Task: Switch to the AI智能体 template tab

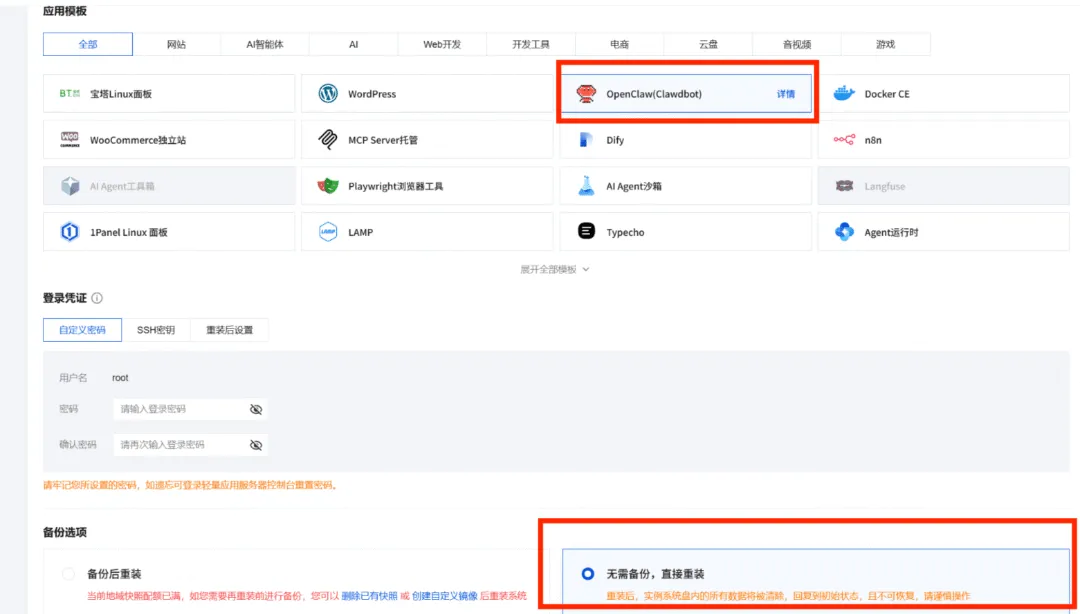Action: [x=265, y=44]
